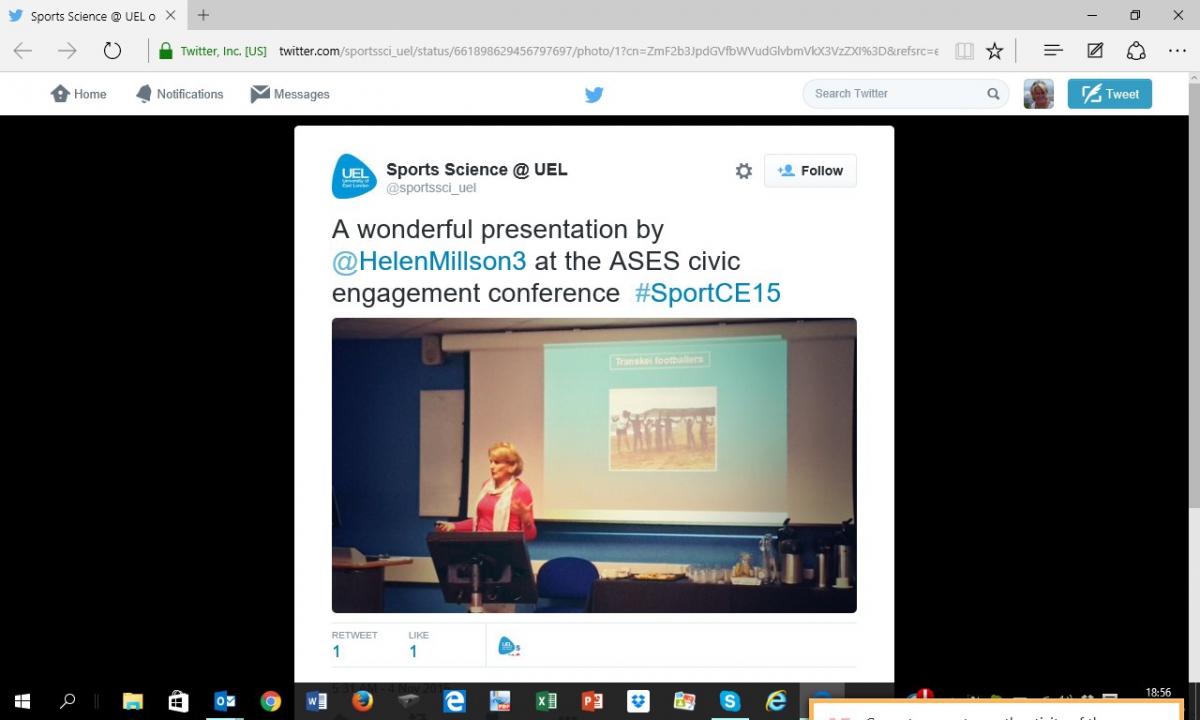Select the Sports Science @ UEL browser tab

92,16
